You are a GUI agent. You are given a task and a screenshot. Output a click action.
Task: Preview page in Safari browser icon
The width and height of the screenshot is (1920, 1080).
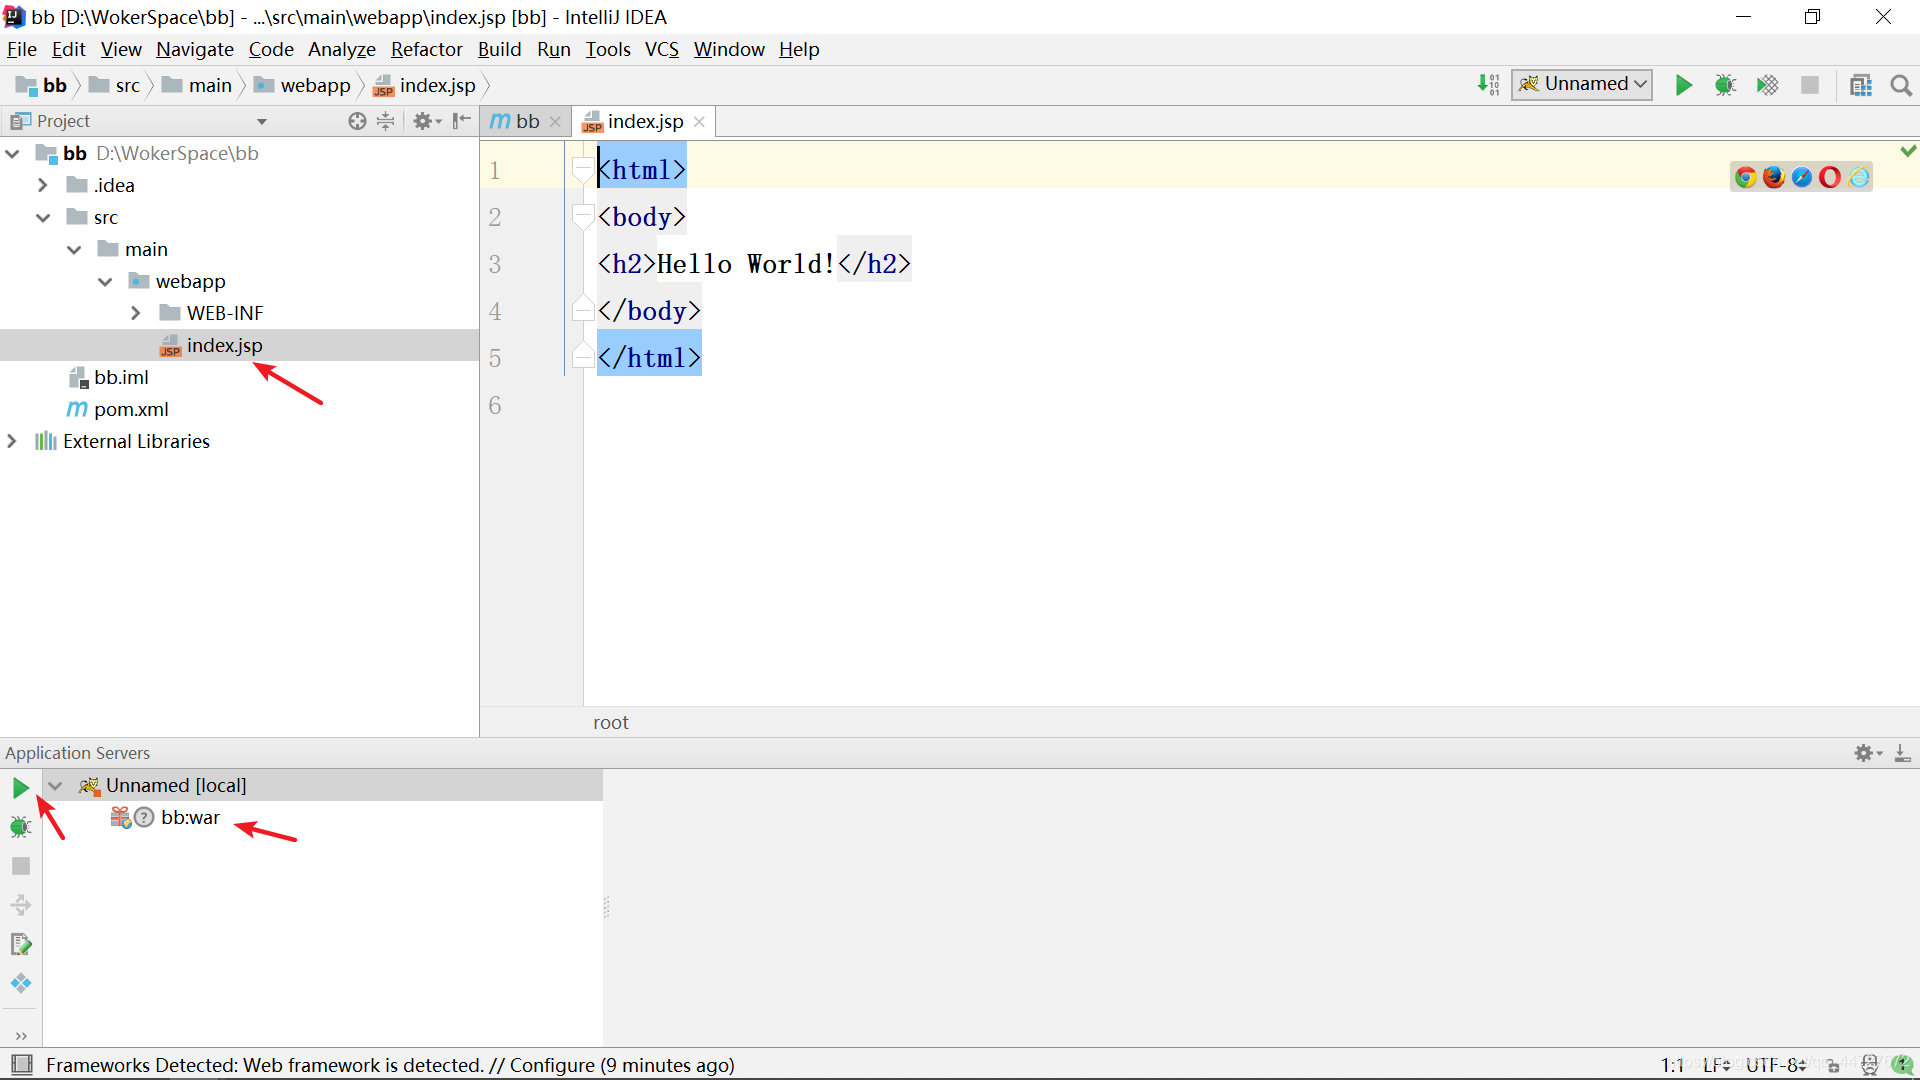click(x=1802, y=177)
